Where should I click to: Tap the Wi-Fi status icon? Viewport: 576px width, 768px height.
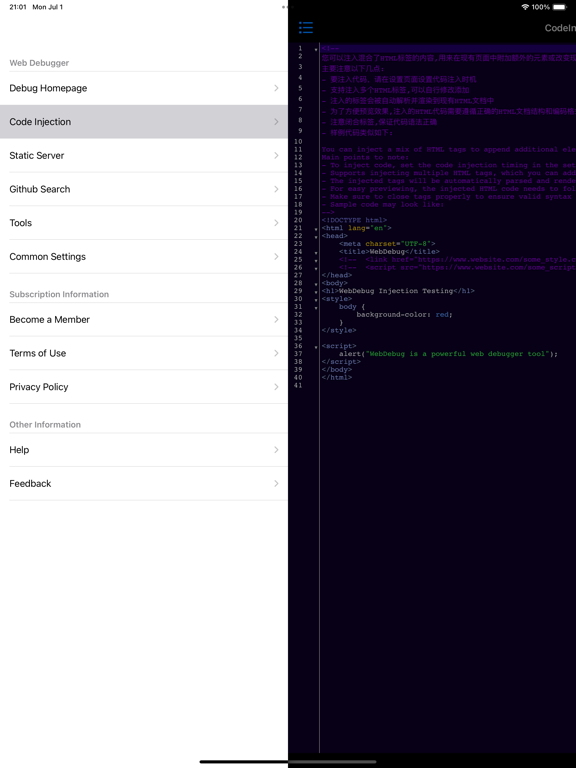tap(525, 7)
